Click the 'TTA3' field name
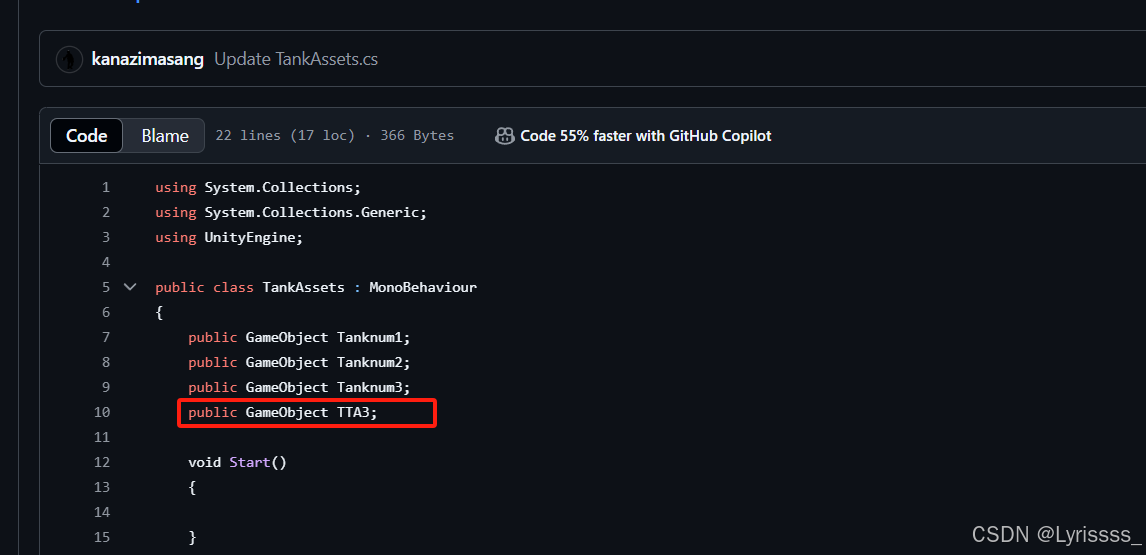Screen dimensions: 1146x555 click(354, 412)
